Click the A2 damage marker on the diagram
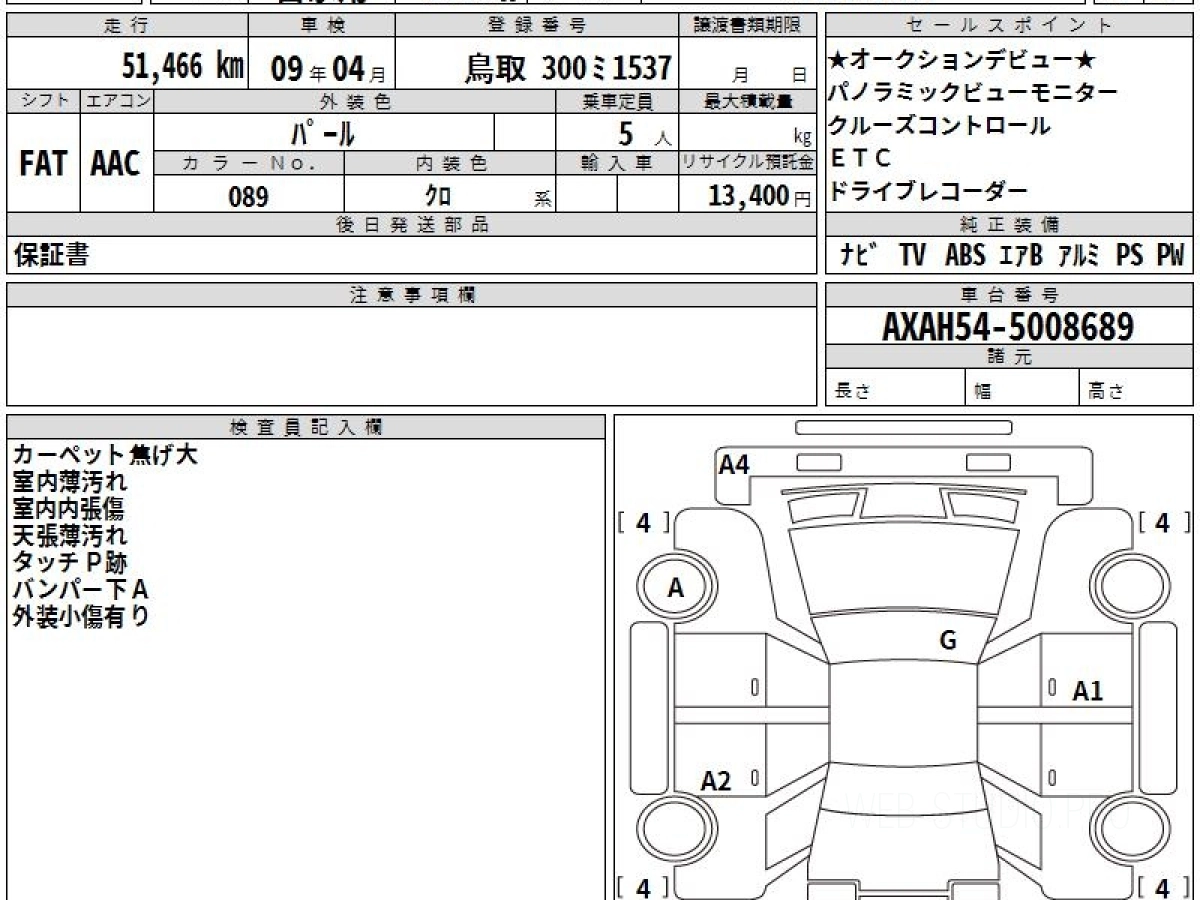1200x900 pixels. tap(716, 781)
